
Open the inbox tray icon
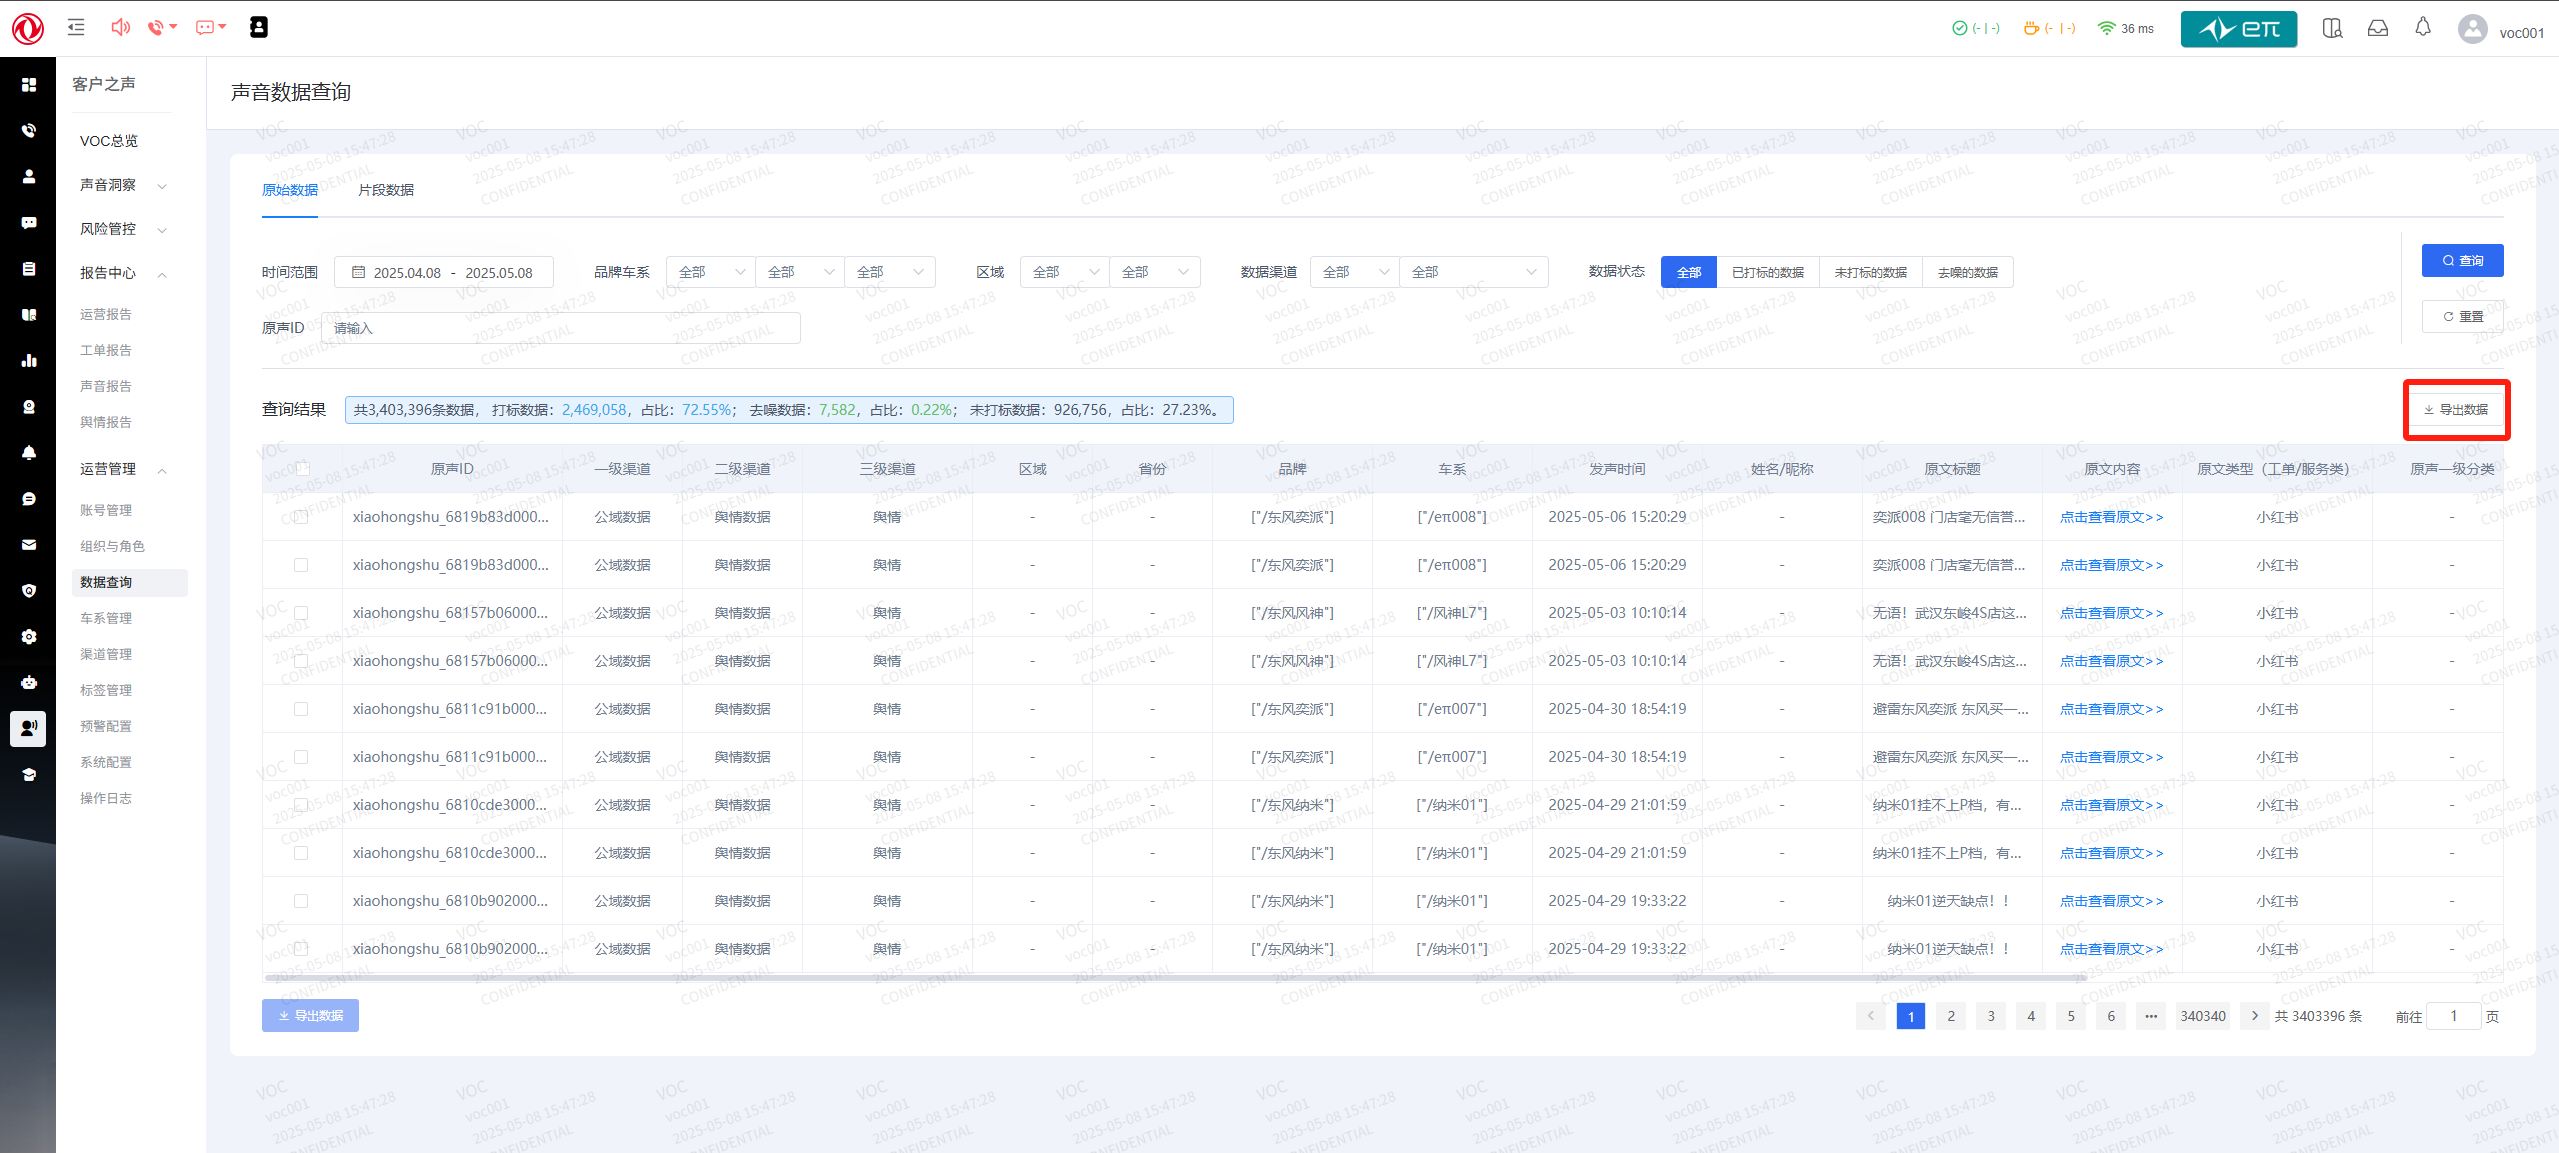2377,28
